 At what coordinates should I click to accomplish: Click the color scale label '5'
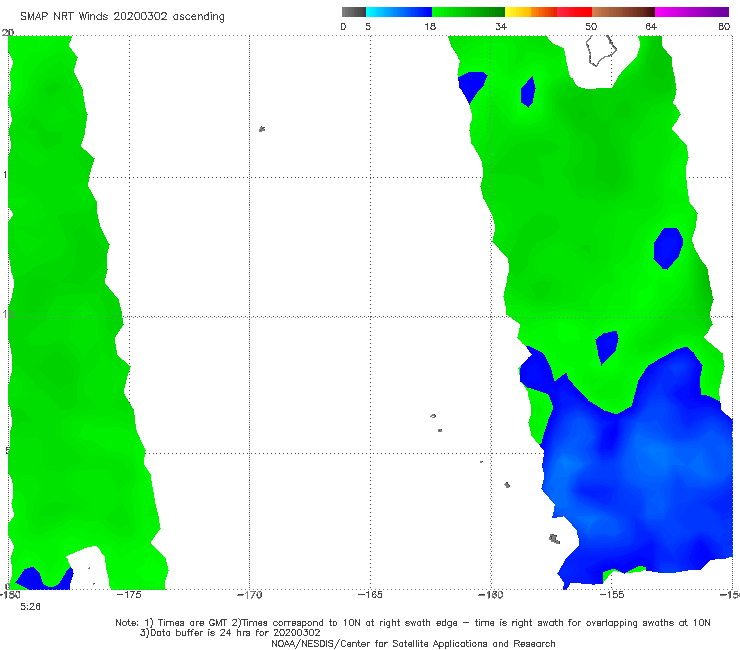point(368,26)
